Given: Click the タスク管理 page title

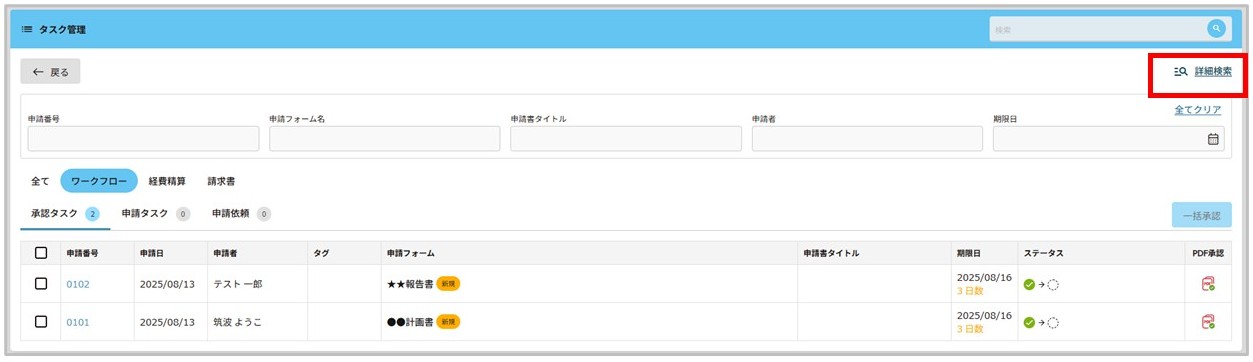Looking at the screenshot, I should pos(62,30).
